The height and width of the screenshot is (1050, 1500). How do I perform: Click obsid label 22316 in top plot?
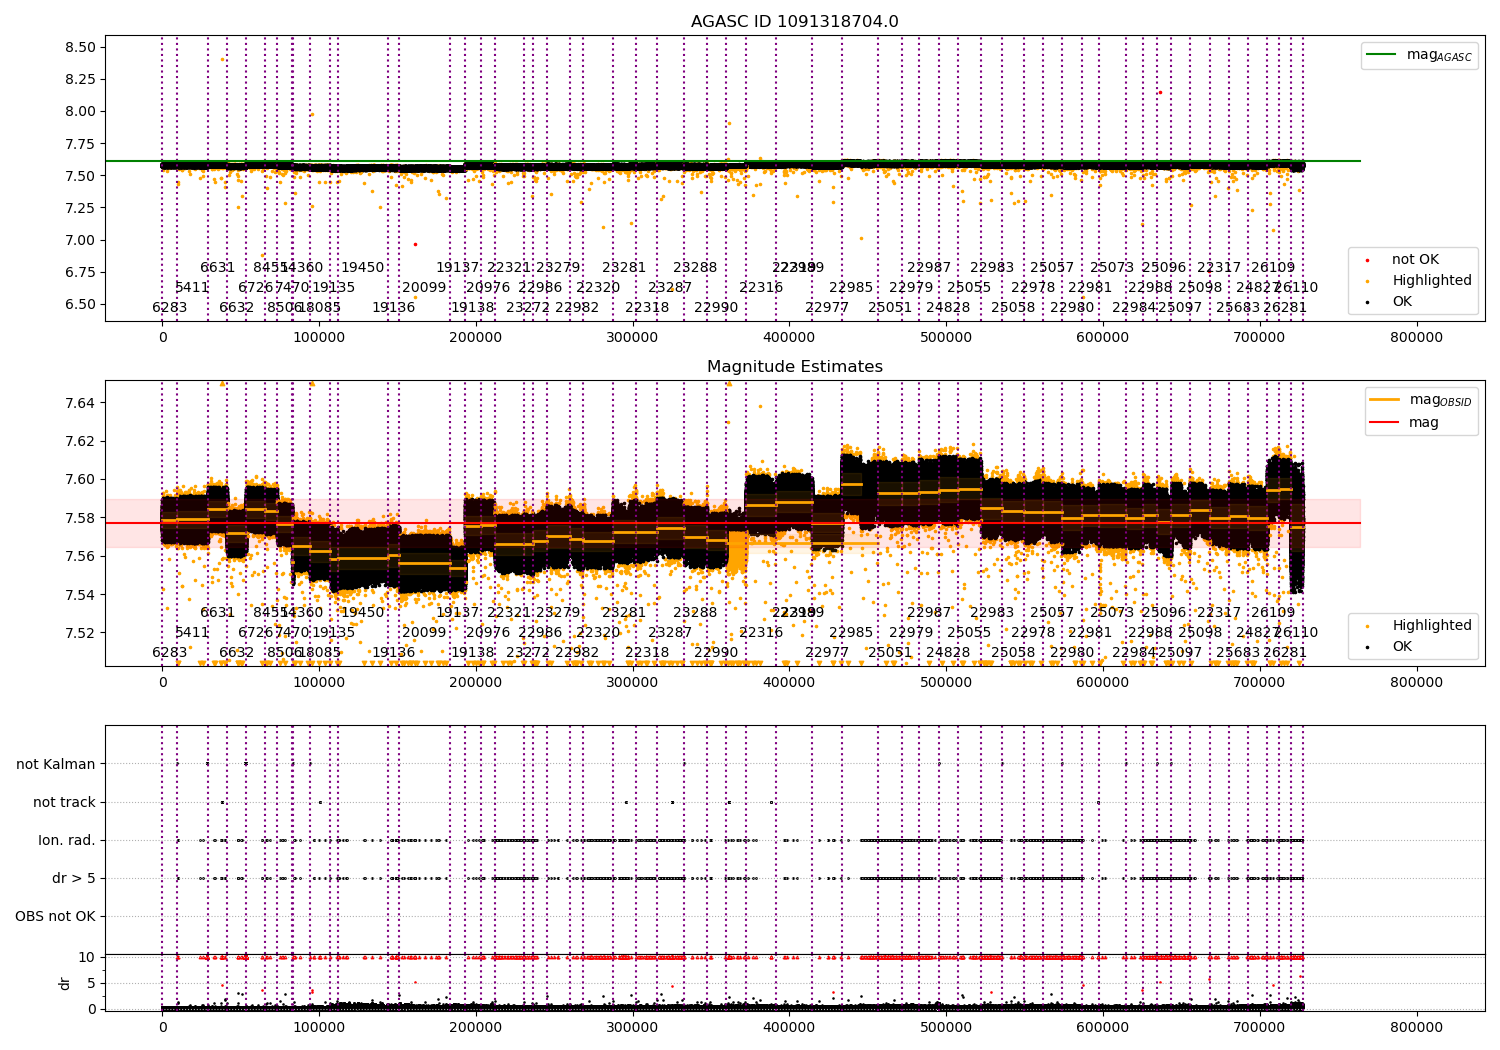[x=761, y=288]
